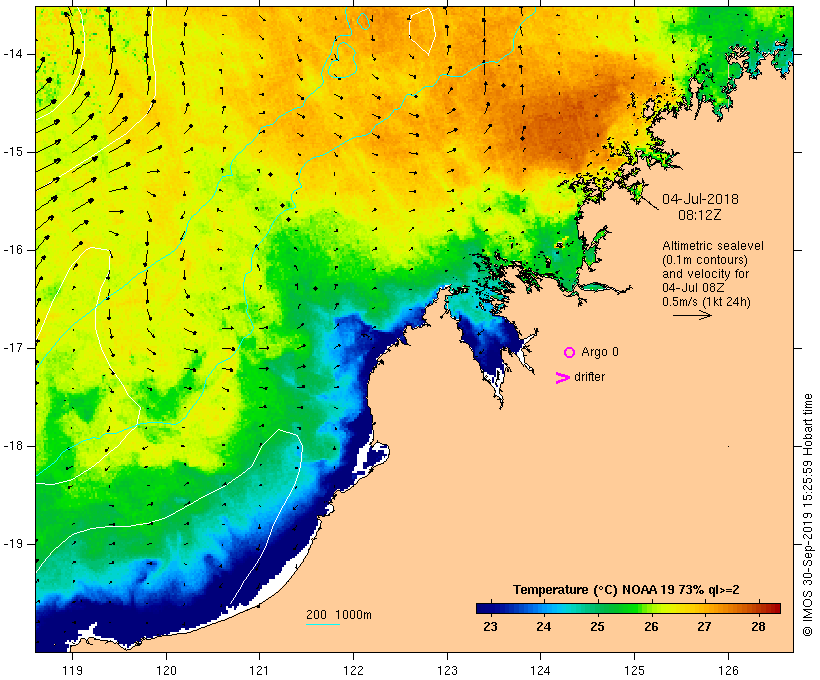Click the cyan 200 1000m contour line sample
Viewport: 820px width, 680px height.
coord(323,624)
